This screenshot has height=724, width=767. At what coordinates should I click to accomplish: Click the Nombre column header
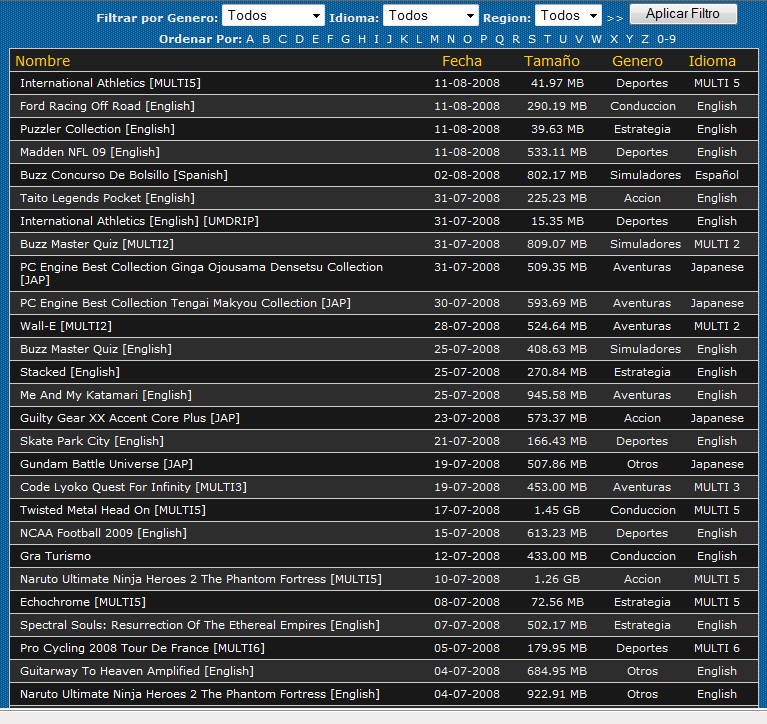[43, 61]
